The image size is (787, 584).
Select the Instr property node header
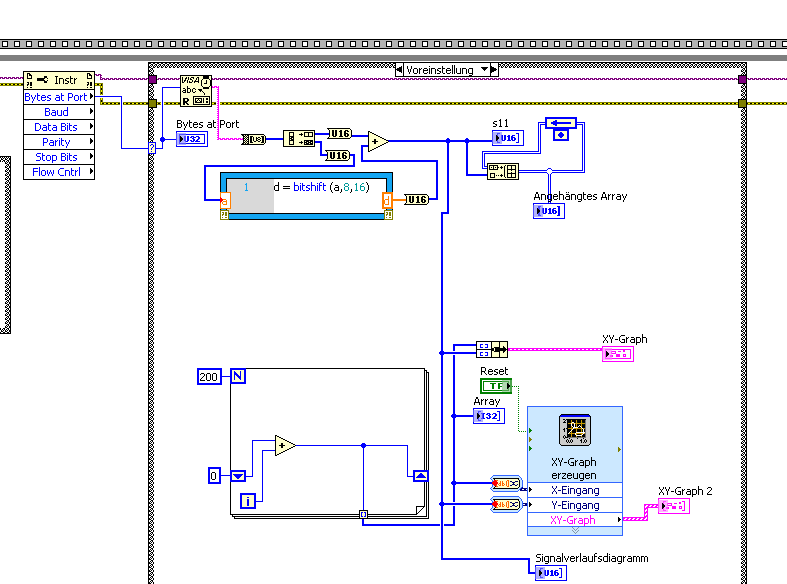click(x=59, y=80)
